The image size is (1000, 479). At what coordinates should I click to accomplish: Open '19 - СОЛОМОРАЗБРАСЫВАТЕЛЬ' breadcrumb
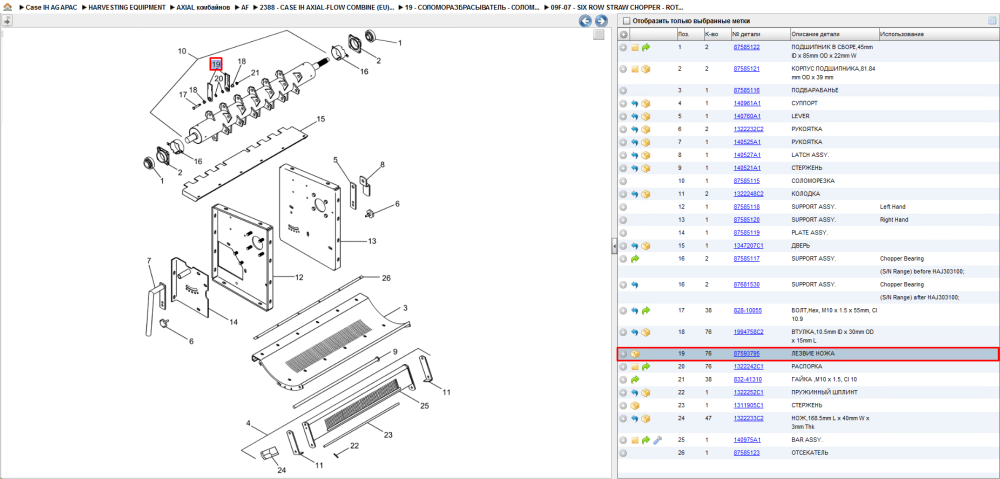click(471, 7)
